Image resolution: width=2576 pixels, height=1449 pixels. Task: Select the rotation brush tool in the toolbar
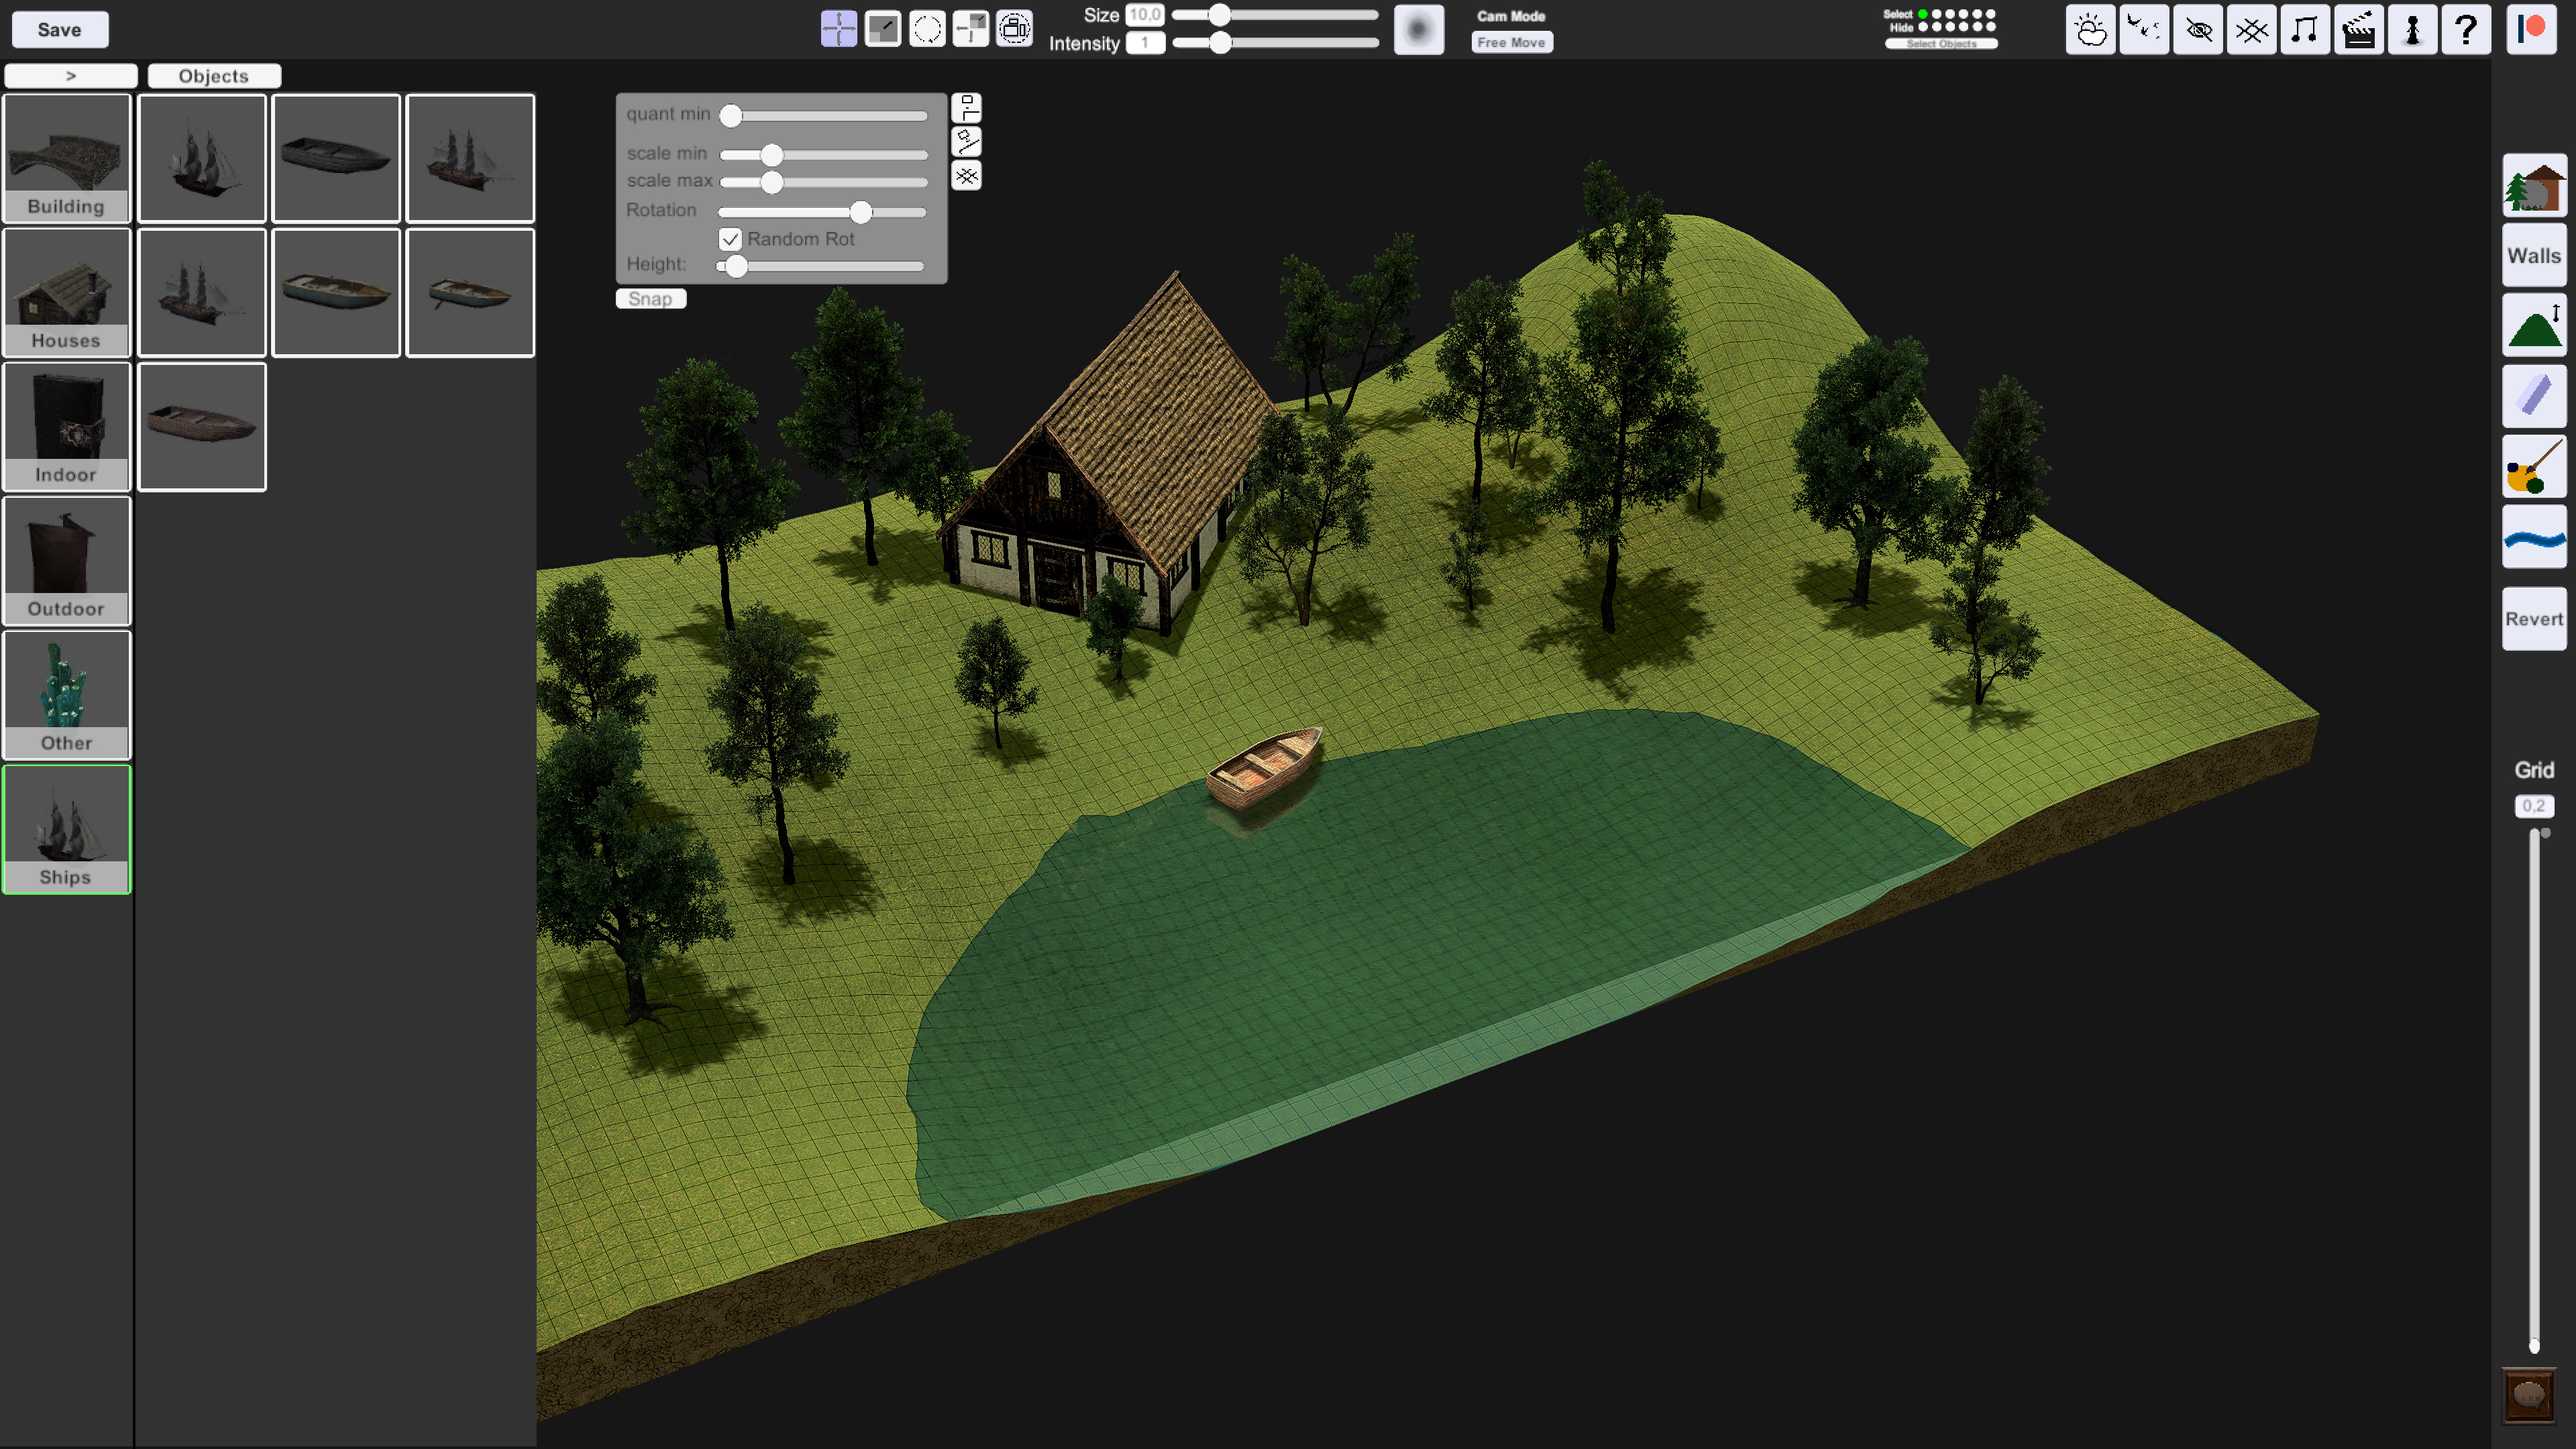[x=927, y=30]
